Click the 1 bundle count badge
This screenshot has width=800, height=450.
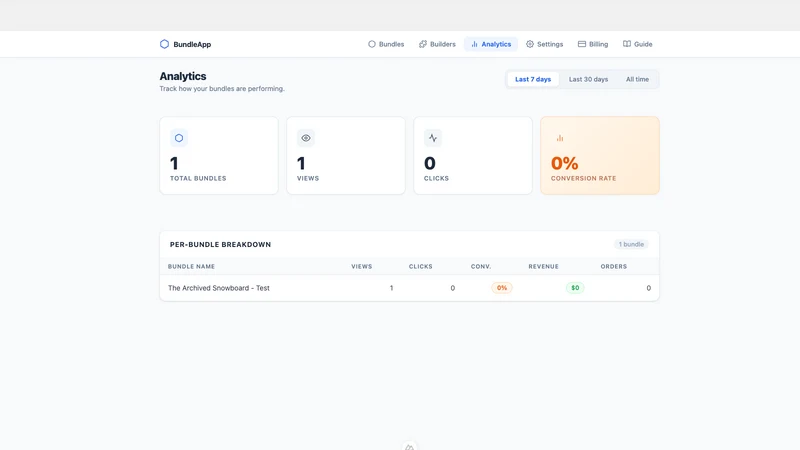pyautogui.click(x=631, y=244)
